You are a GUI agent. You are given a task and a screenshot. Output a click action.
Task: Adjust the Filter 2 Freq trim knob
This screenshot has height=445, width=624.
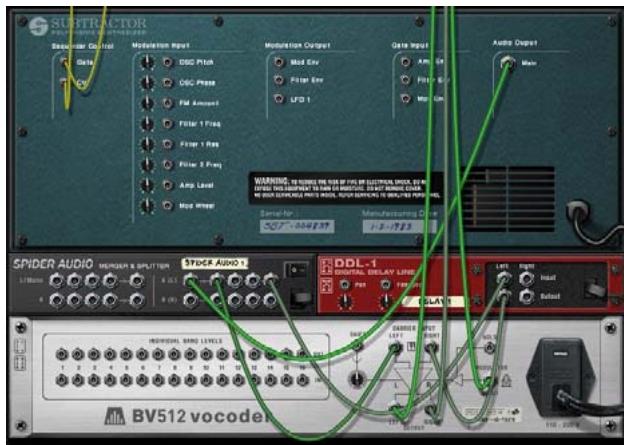[x=147, y=164]
